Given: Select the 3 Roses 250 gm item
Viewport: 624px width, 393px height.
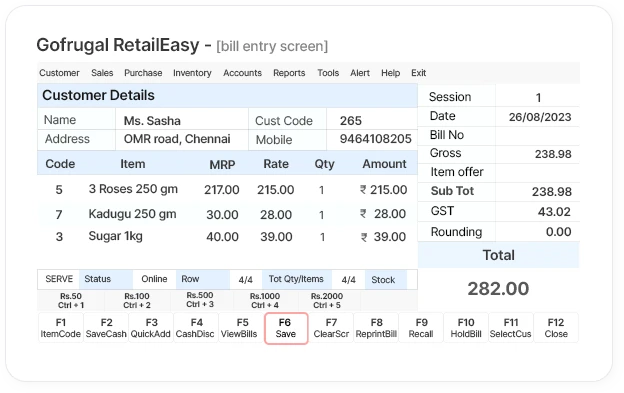Looking at the screenshot, I should click(133, 189).
